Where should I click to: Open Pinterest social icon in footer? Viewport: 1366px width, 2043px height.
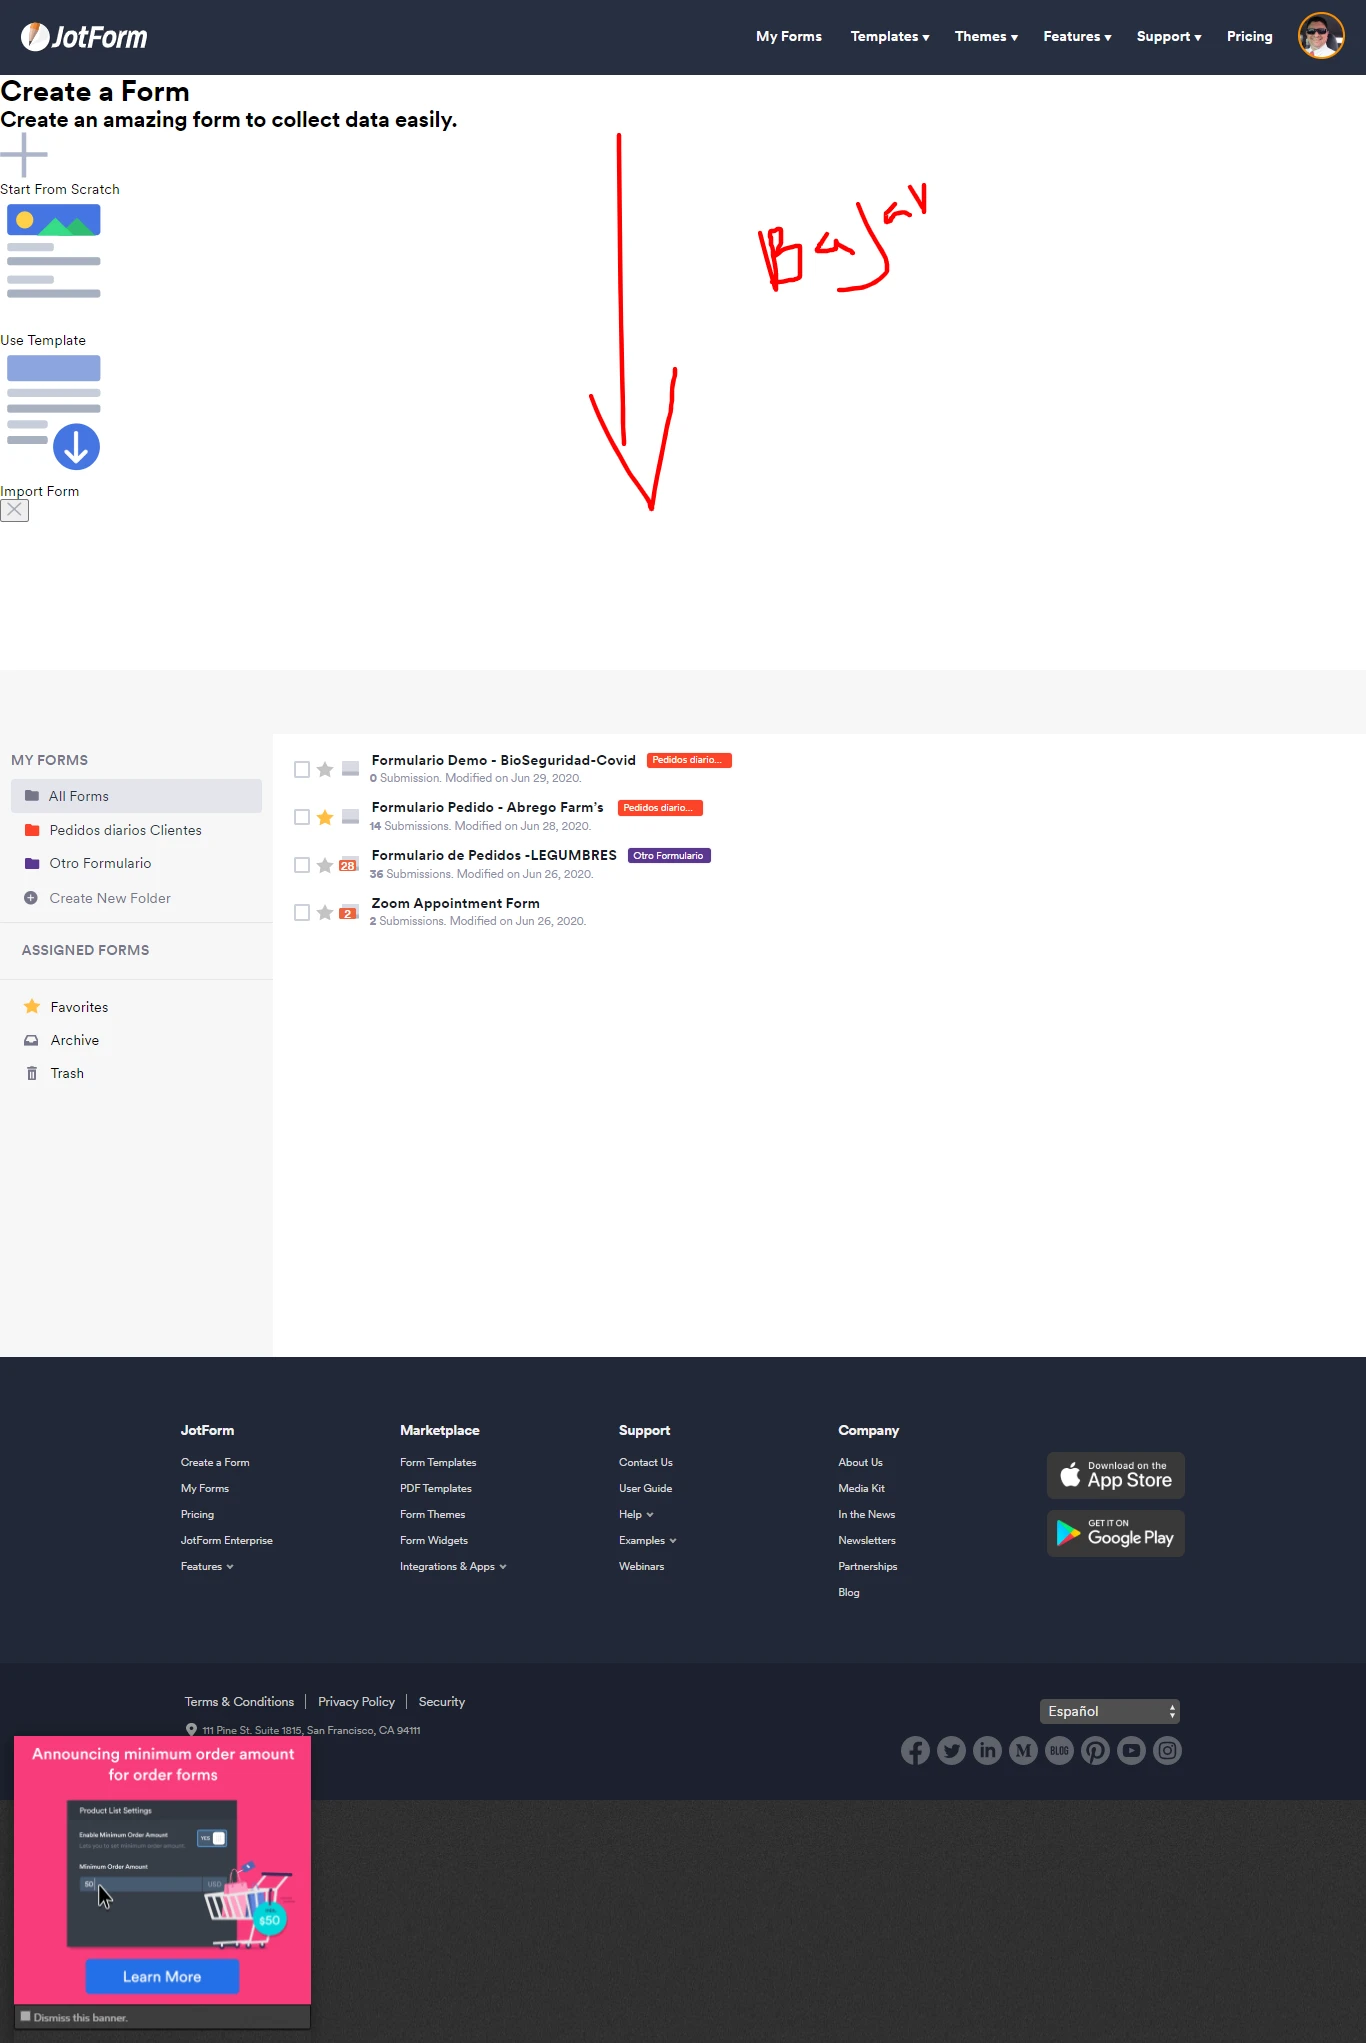[1095, 1750]
